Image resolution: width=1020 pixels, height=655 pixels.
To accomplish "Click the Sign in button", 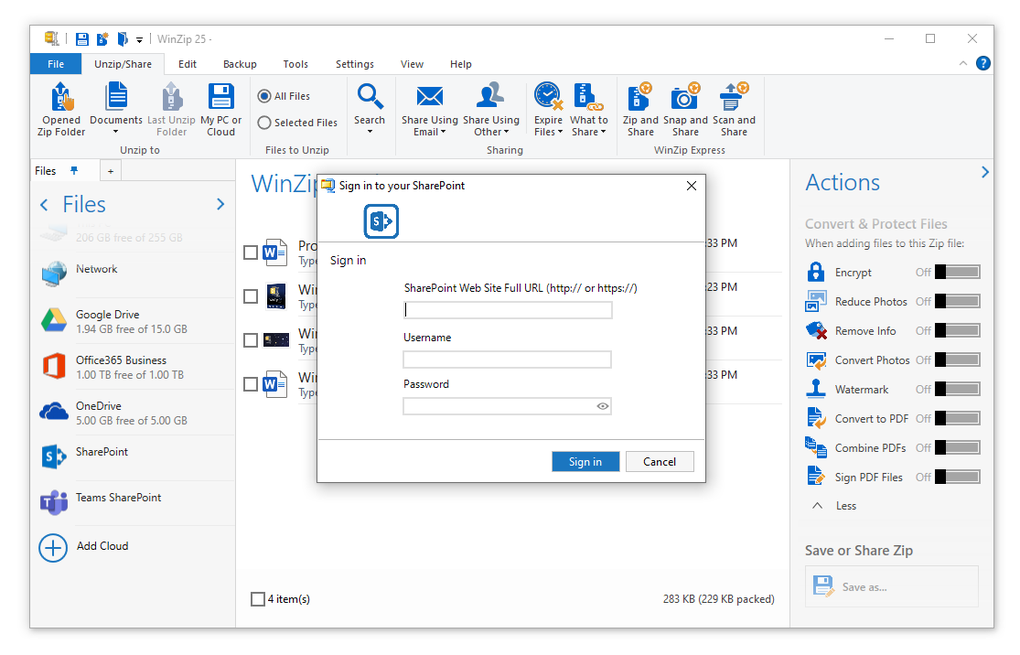I will [x=585, y=461].
